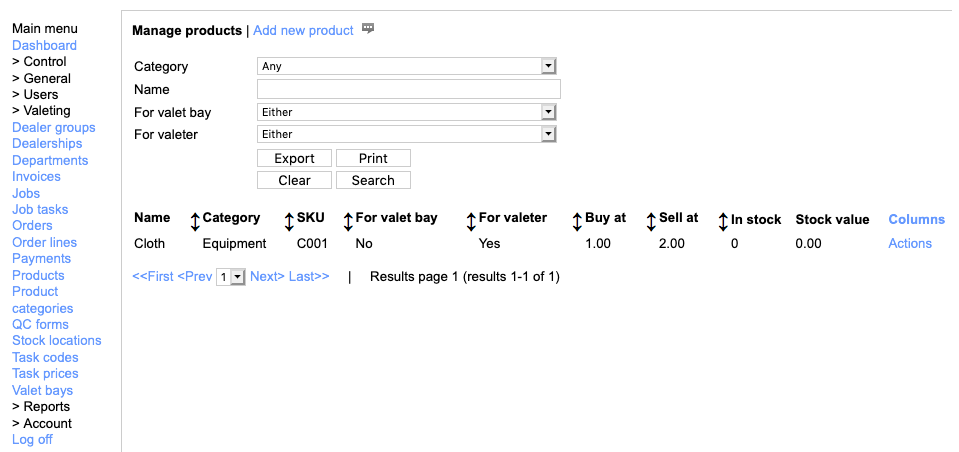Sort by For valeter arrow icon
Viewport: 959px width, 452px height.
pyautogui.click(x=577, y=223)
